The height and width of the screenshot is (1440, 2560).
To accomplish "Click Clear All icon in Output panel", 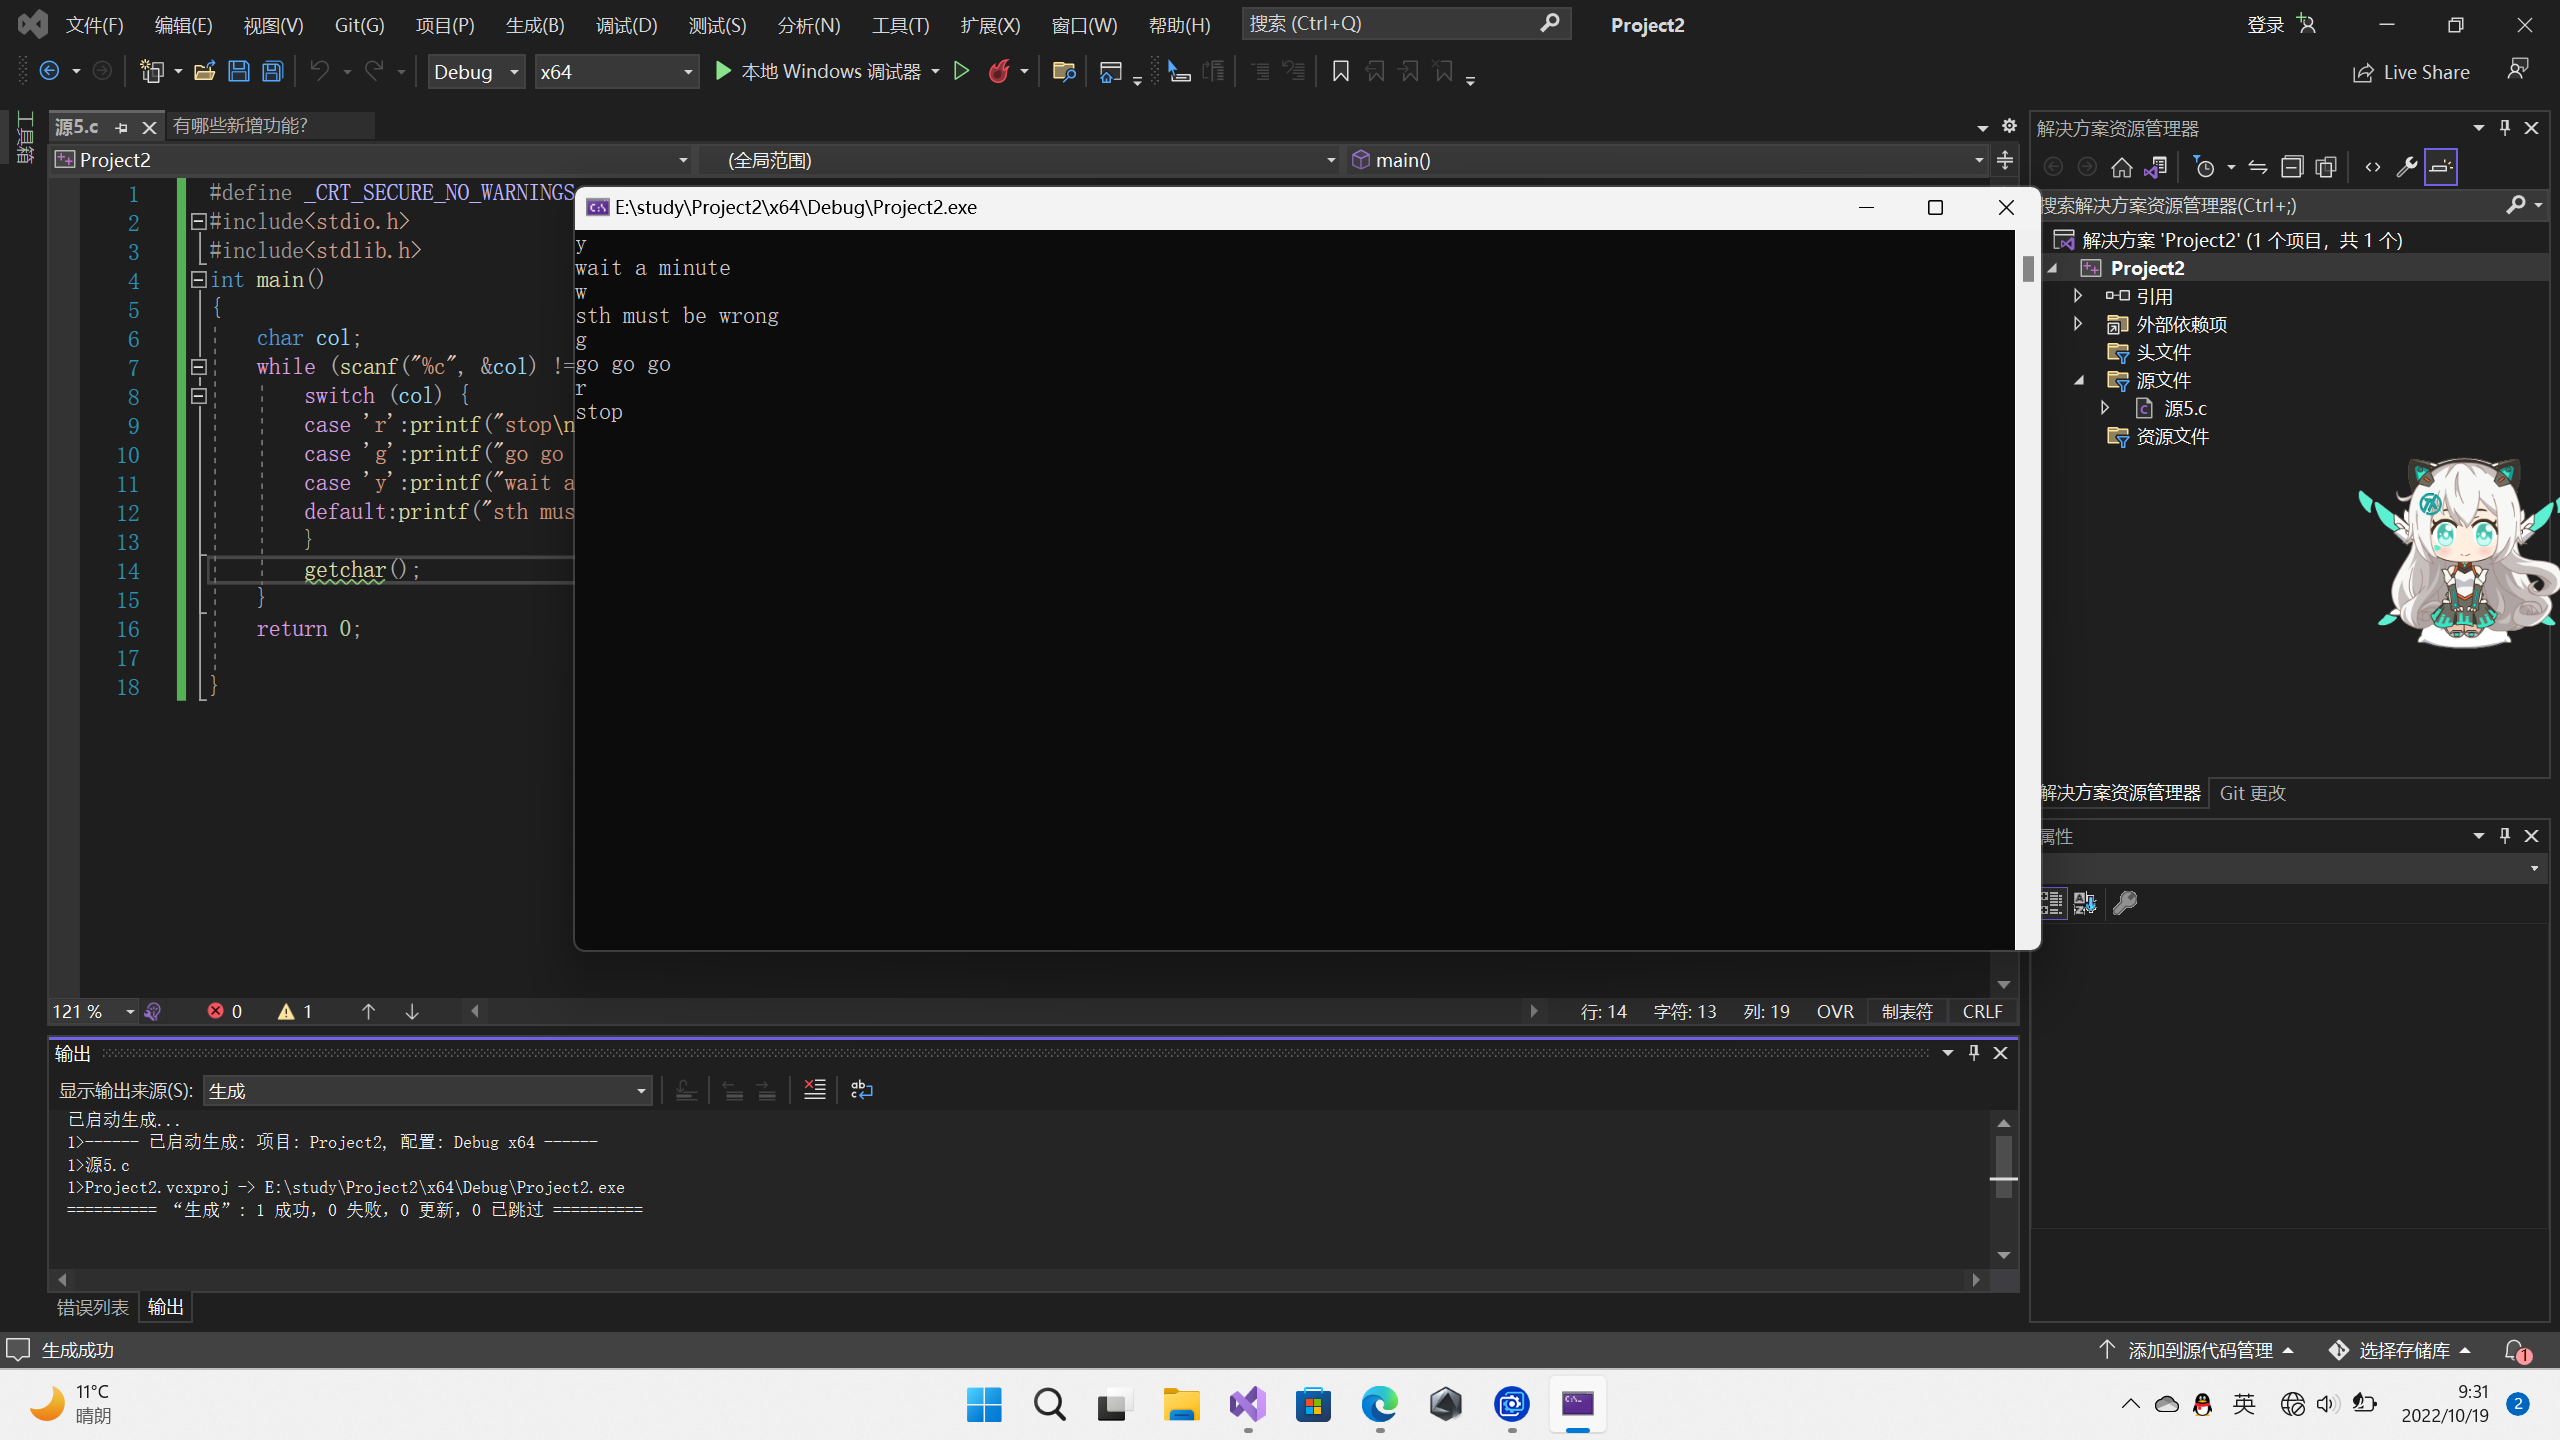I will (x=815, y=1090).
